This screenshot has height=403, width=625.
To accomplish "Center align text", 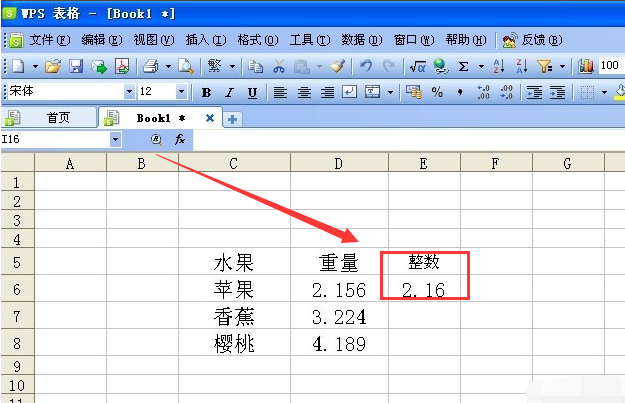I will pyautogui.click(x=305, y=92).
